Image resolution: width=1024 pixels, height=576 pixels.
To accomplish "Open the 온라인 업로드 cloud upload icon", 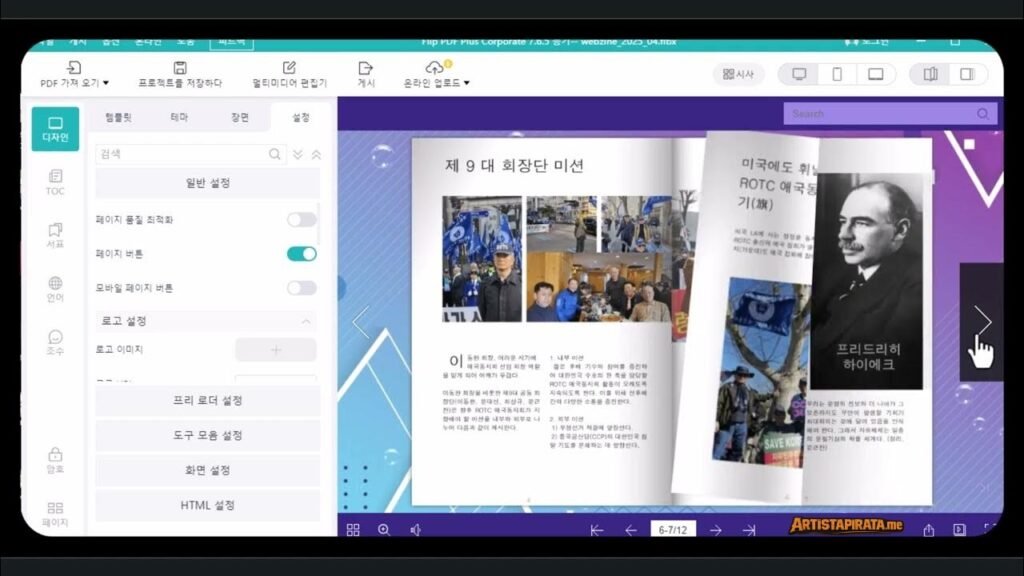I will coord(434,70).
